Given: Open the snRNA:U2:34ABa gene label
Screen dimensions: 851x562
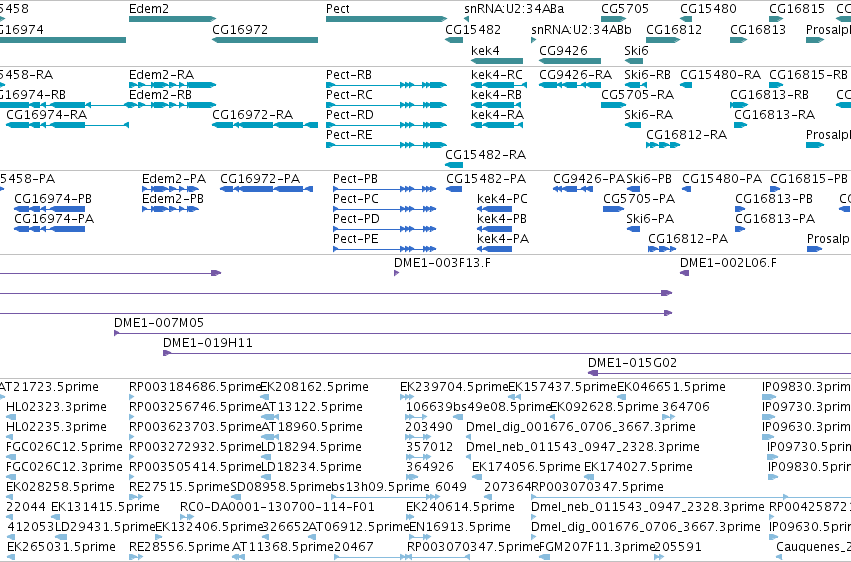Looking at the screenshot, I should [514, 9].
